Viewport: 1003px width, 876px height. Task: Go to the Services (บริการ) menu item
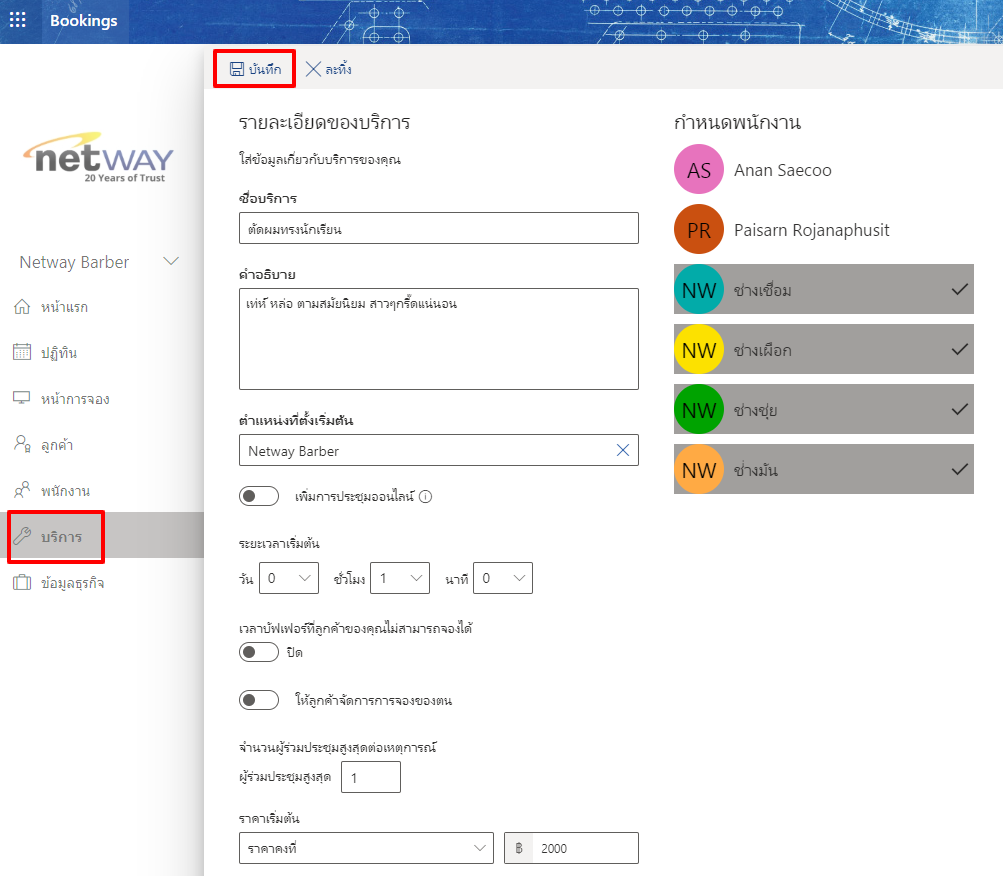[x=60, y=537]
